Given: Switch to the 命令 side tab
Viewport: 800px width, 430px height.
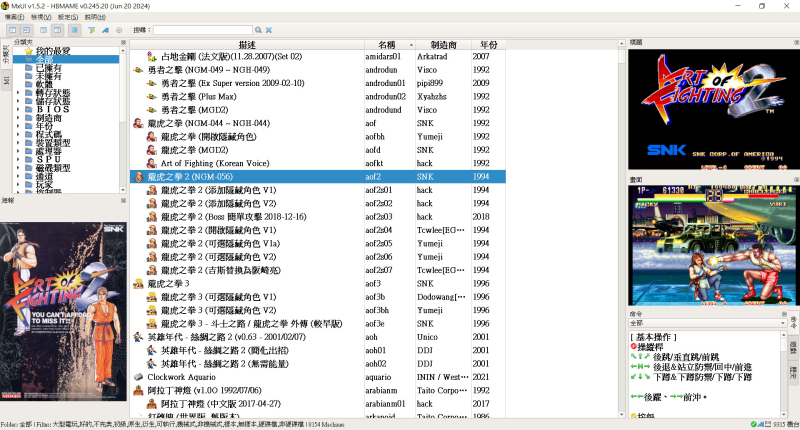Looking at the screenshot, I should click(x=793, y=322).
